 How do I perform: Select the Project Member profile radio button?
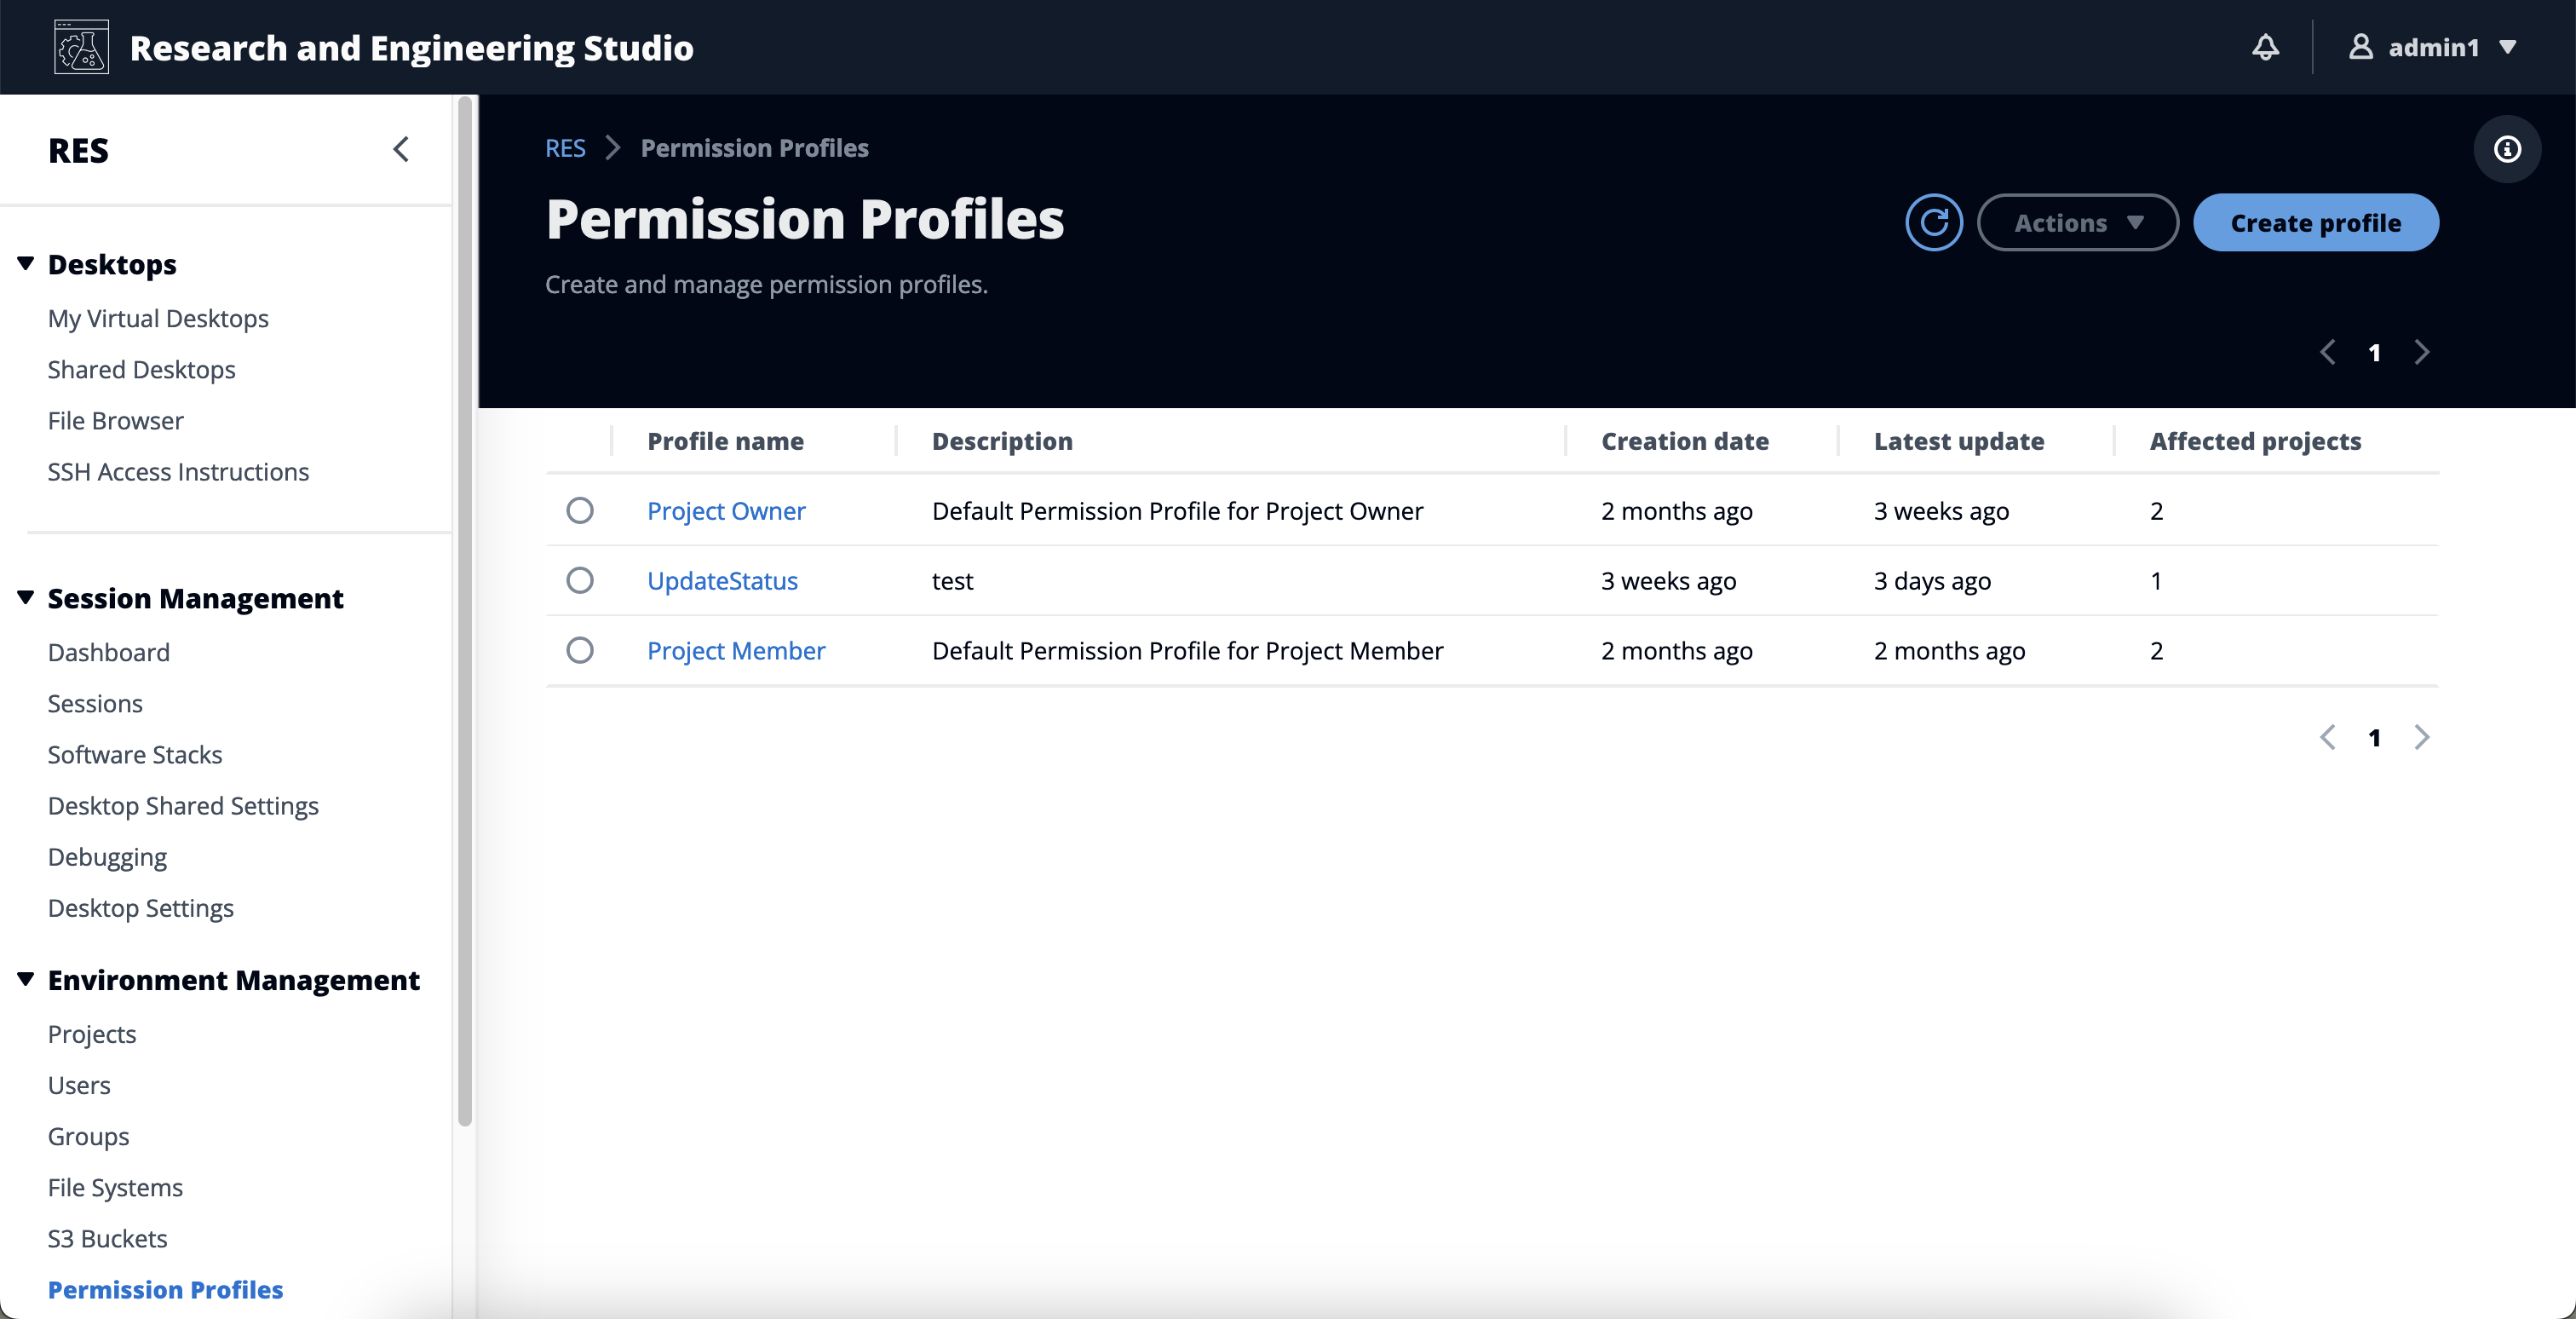580,650
